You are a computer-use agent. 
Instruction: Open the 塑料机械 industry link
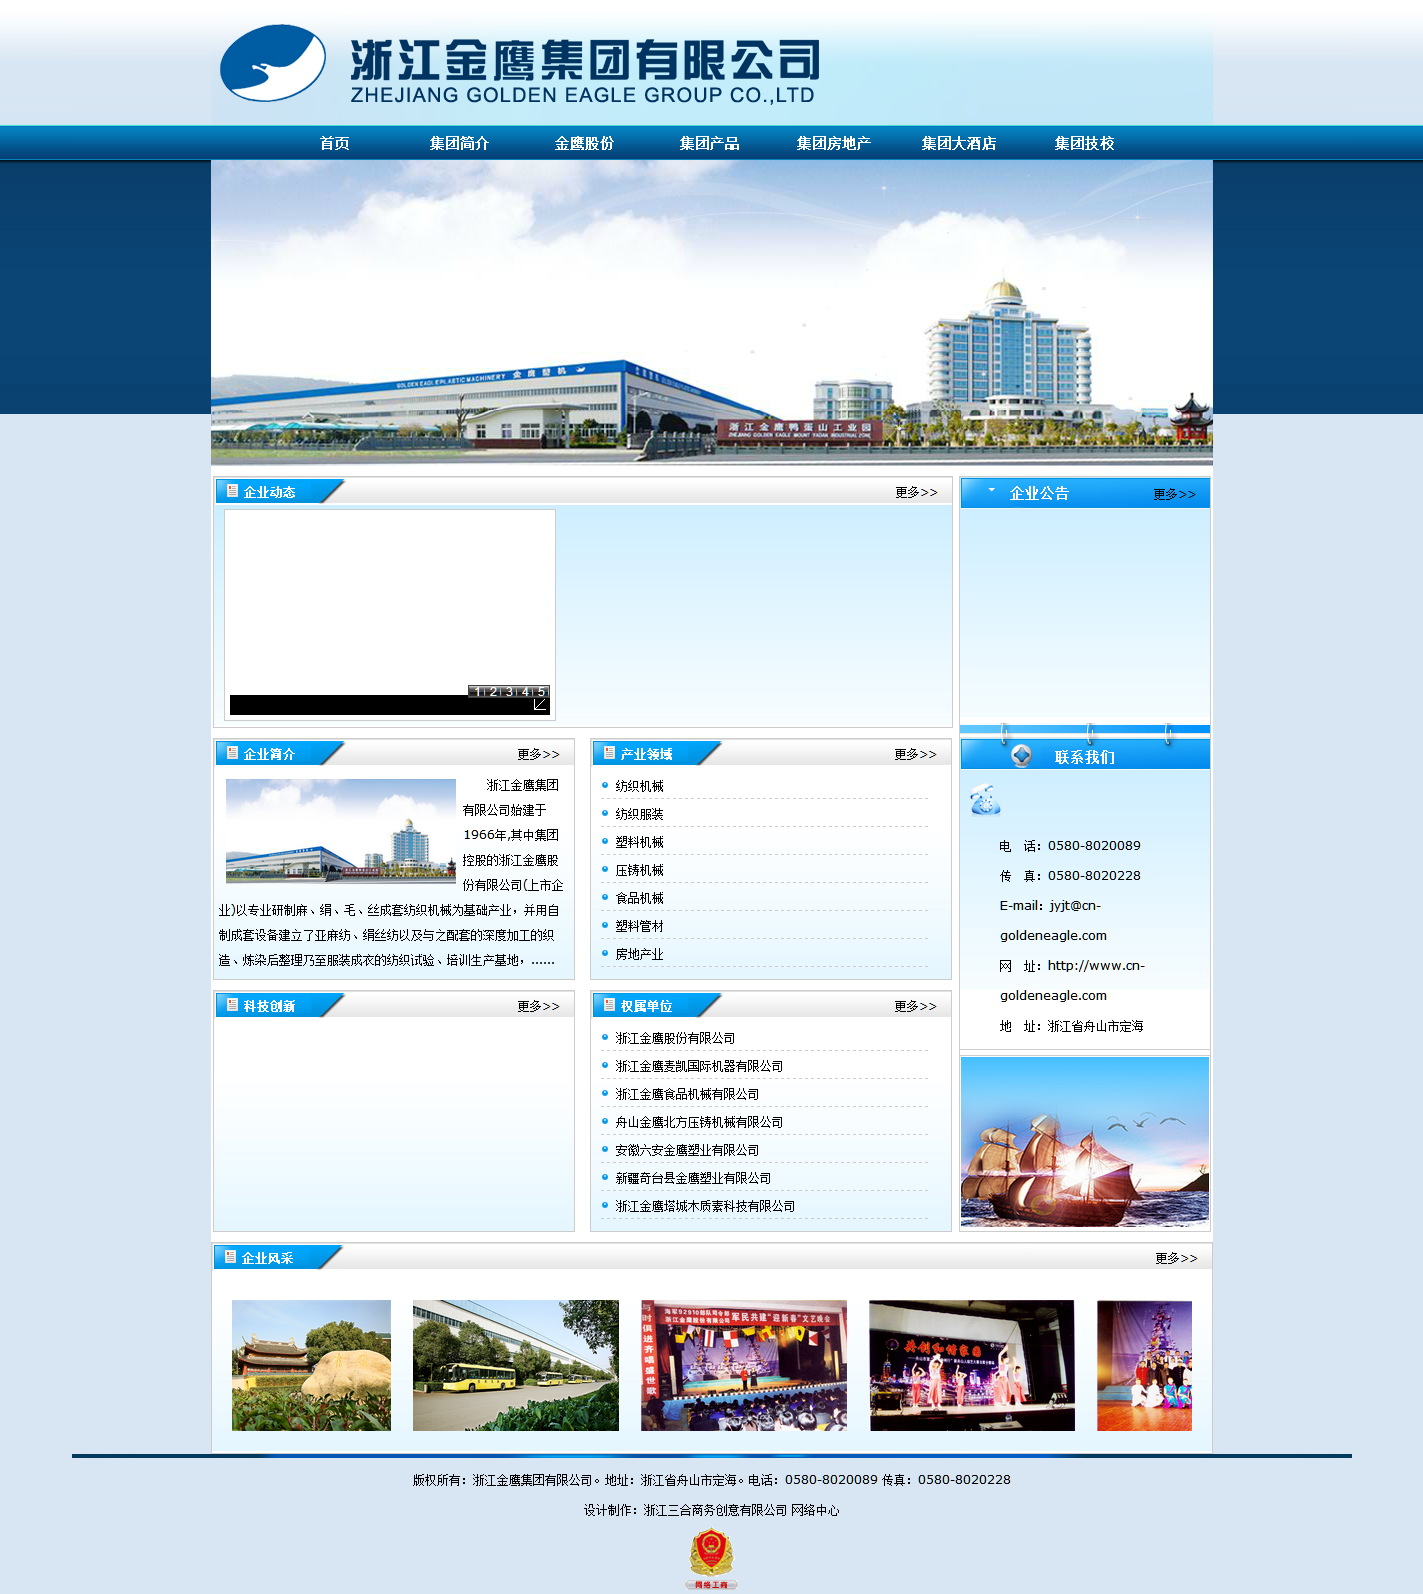pyautogui.click(x=639, y=842)
